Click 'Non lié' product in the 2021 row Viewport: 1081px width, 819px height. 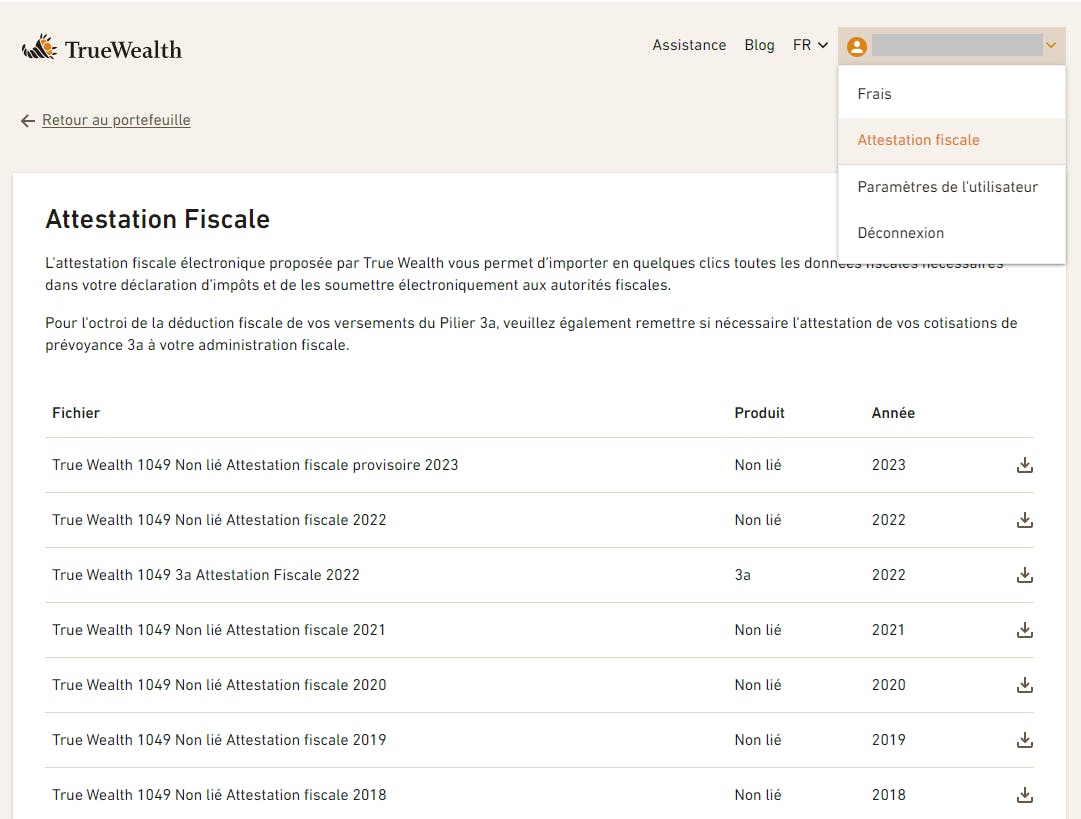[x=758, y=630]
